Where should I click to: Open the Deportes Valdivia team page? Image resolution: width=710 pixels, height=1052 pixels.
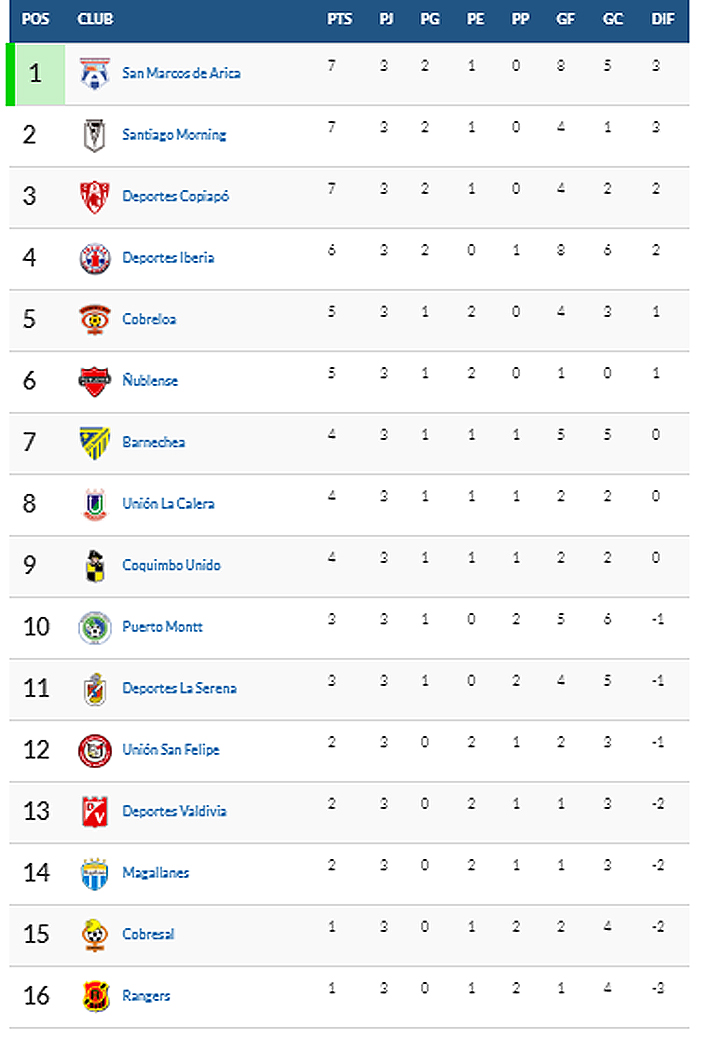coord(174,811)
